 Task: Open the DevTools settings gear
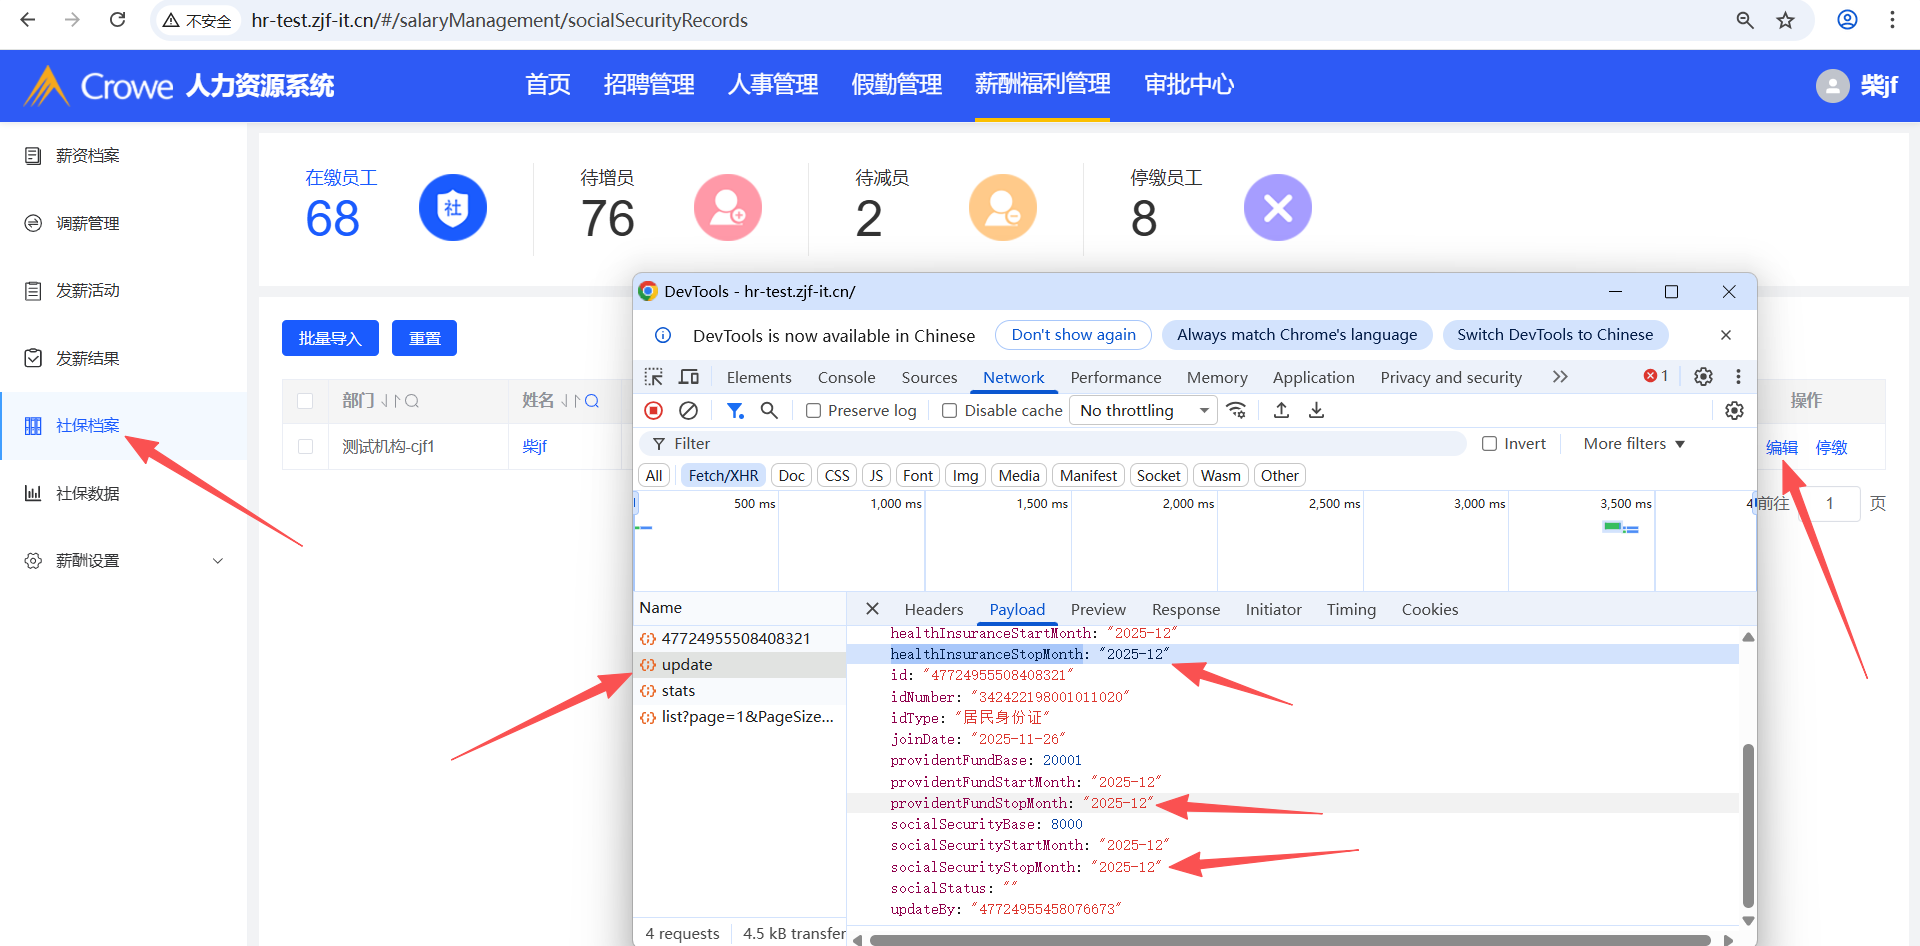click(x=1703, y=377)
